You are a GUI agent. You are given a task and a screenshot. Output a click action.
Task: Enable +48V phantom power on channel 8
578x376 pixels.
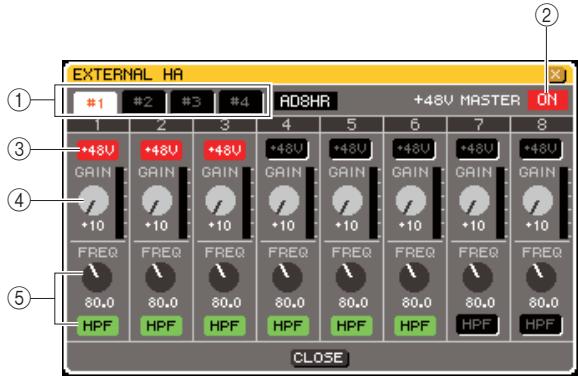(x=541, y=149)
